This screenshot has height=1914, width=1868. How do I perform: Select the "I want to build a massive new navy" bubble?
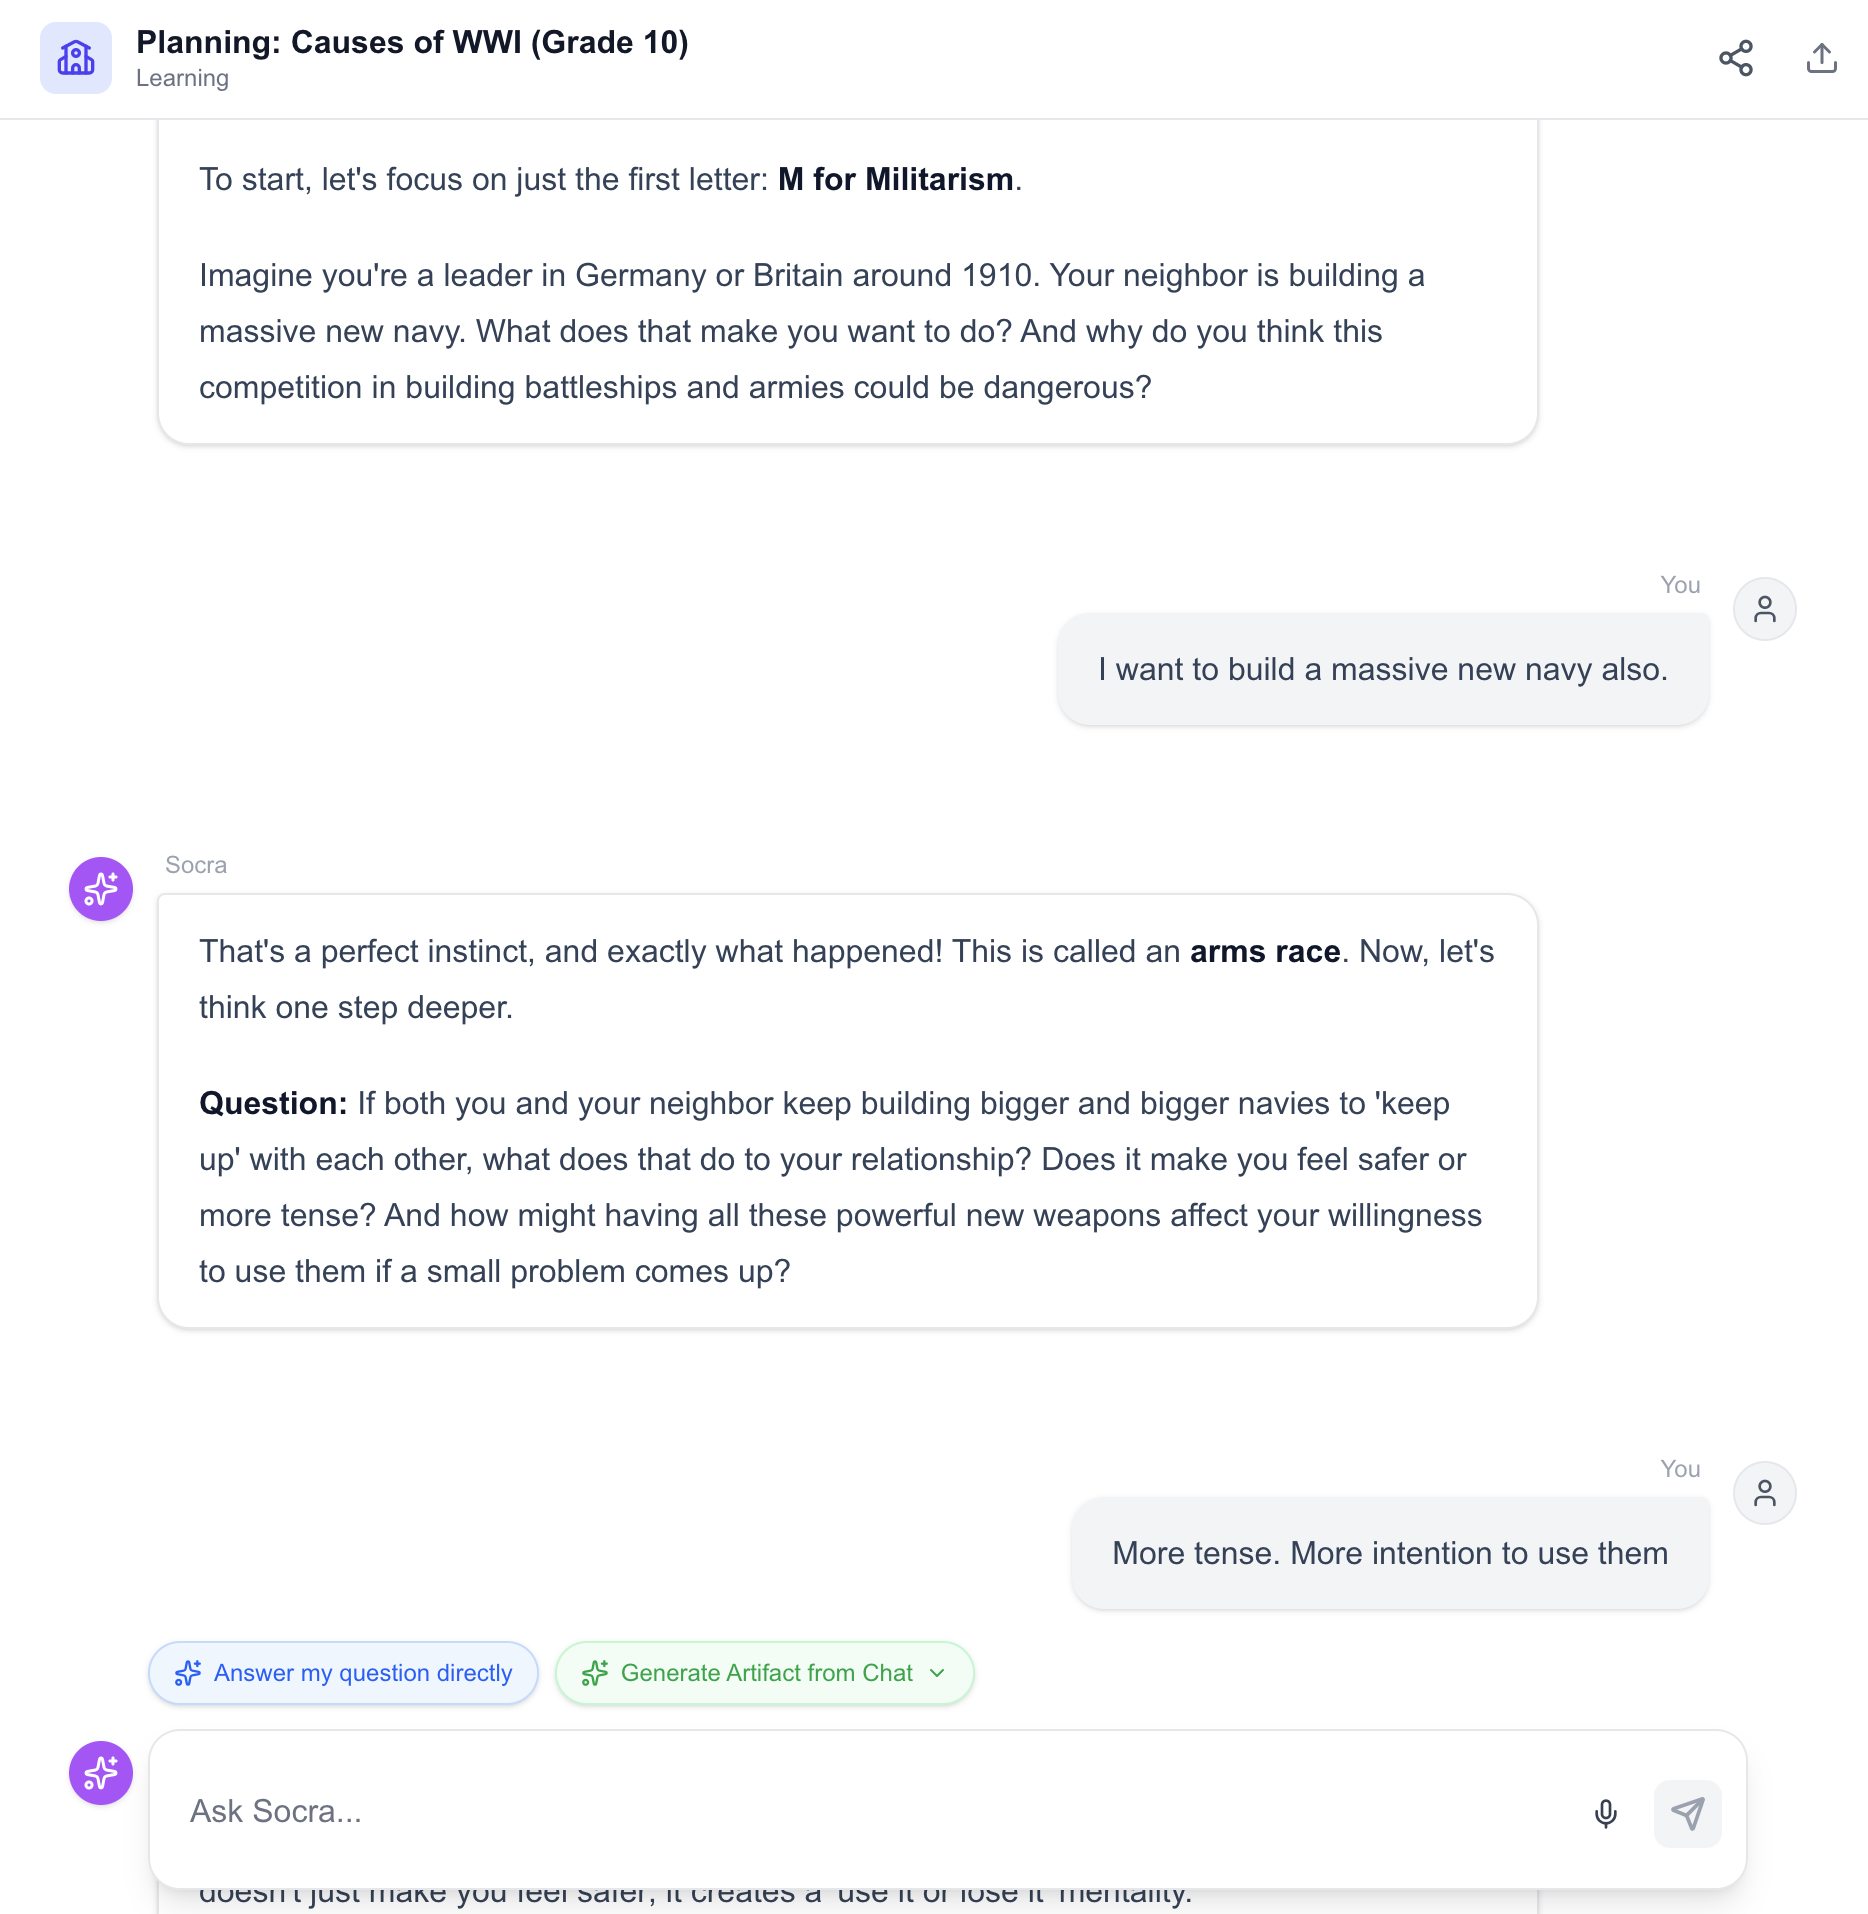1382,669
